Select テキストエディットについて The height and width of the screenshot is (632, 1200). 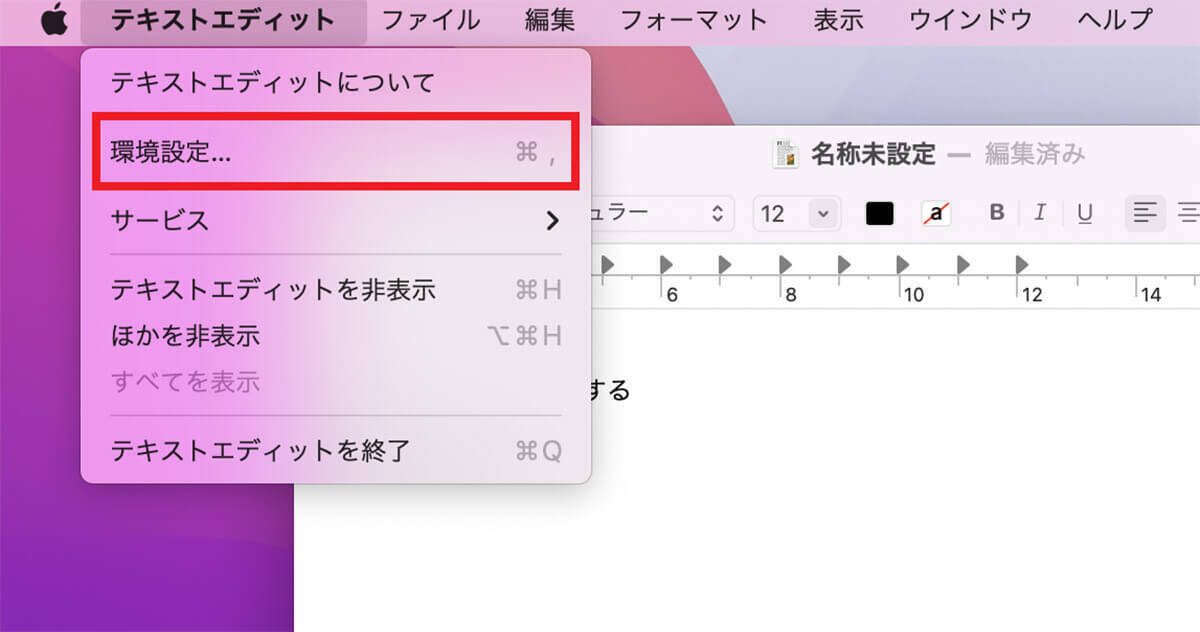336,82
